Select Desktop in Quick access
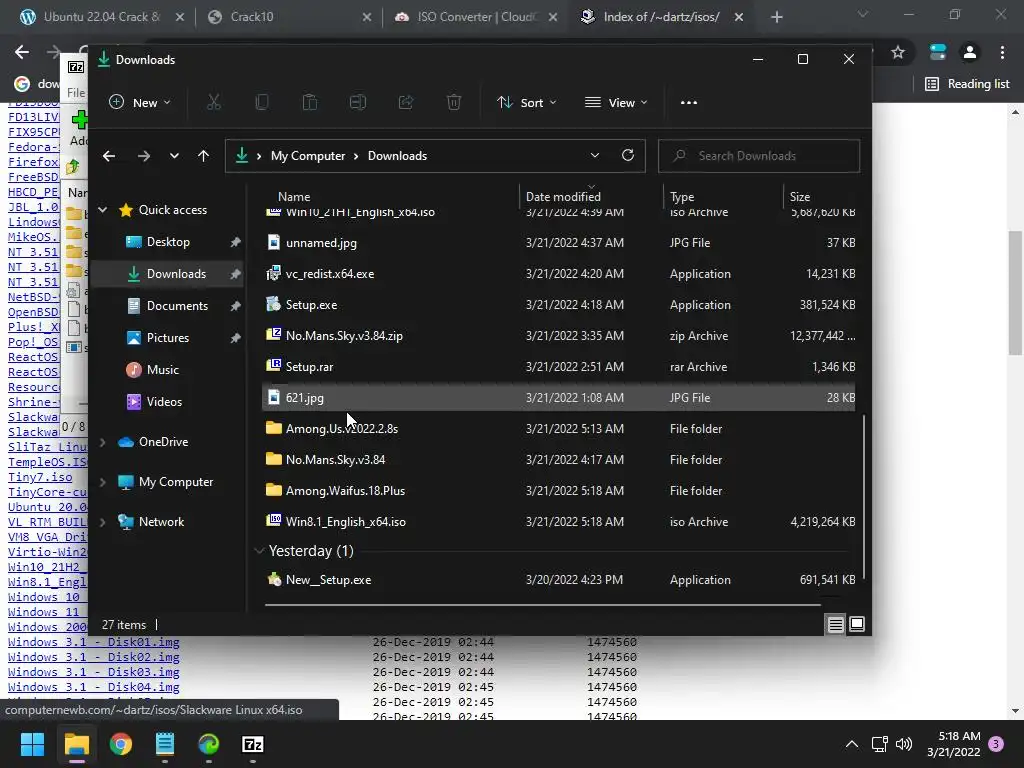1024x768 pixels. (x=168, y=242)
